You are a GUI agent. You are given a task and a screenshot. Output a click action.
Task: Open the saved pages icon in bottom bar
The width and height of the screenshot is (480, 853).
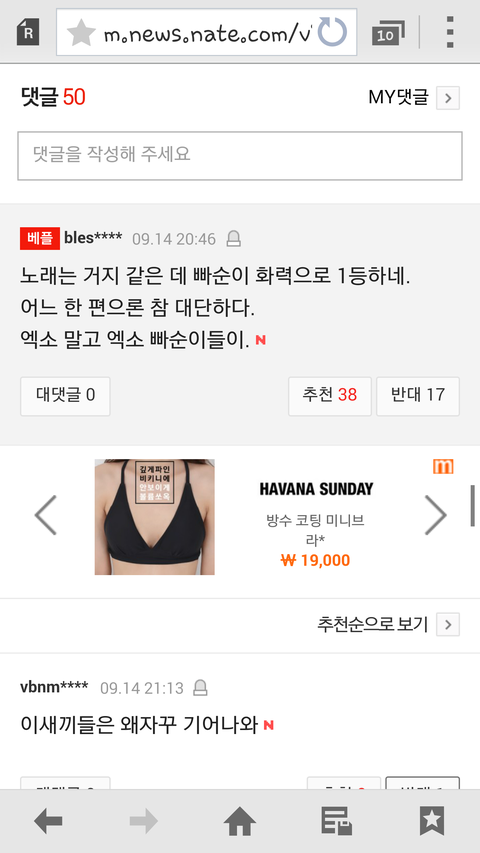[x=336, y=821]
